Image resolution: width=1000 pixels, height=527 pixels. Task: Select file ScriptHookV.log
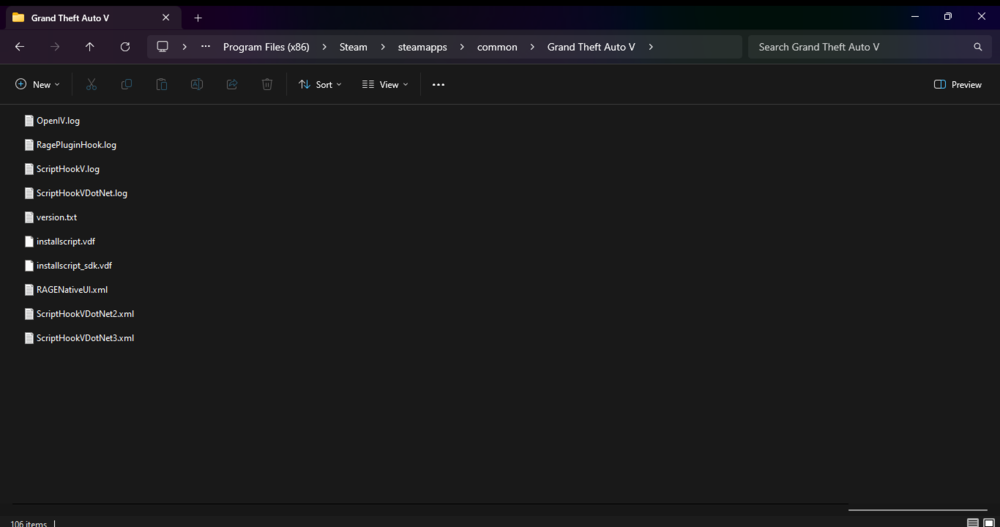point(62,169)
